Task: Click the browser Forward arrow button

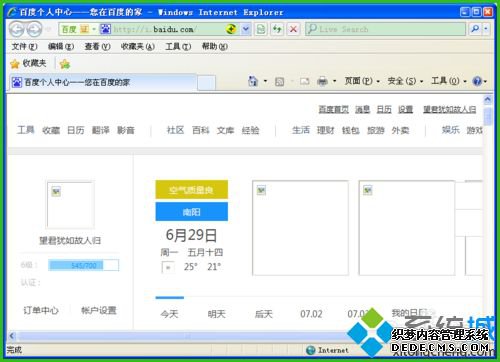Action: [x=34, y=29]
